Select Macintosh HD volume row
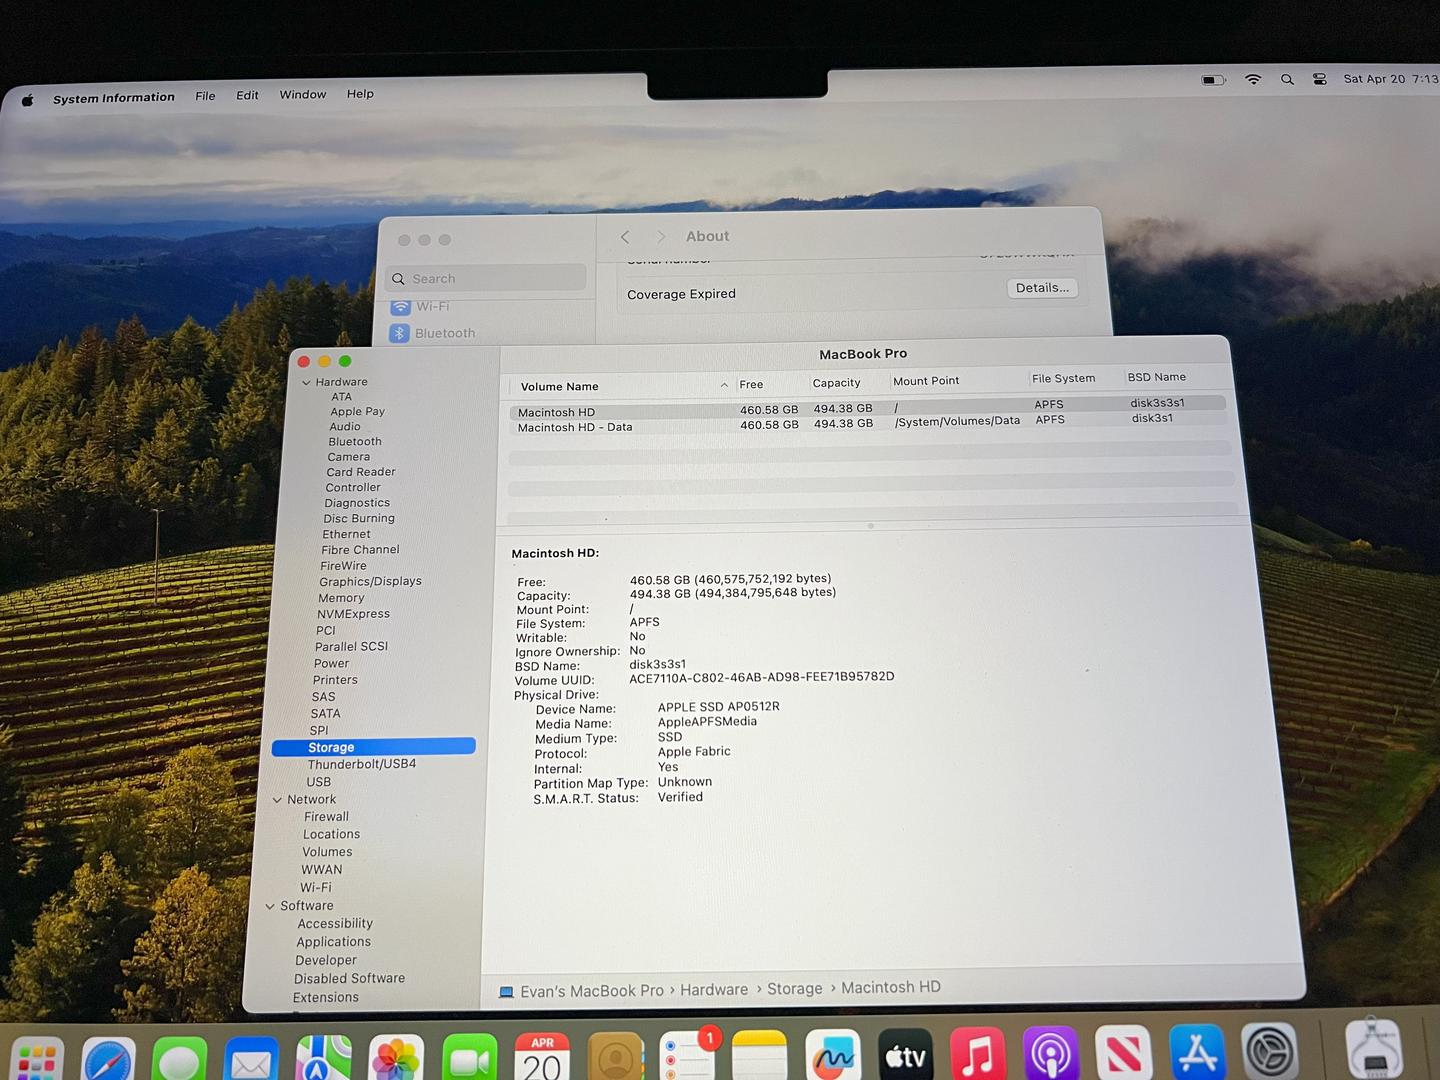 click(866, 410)
